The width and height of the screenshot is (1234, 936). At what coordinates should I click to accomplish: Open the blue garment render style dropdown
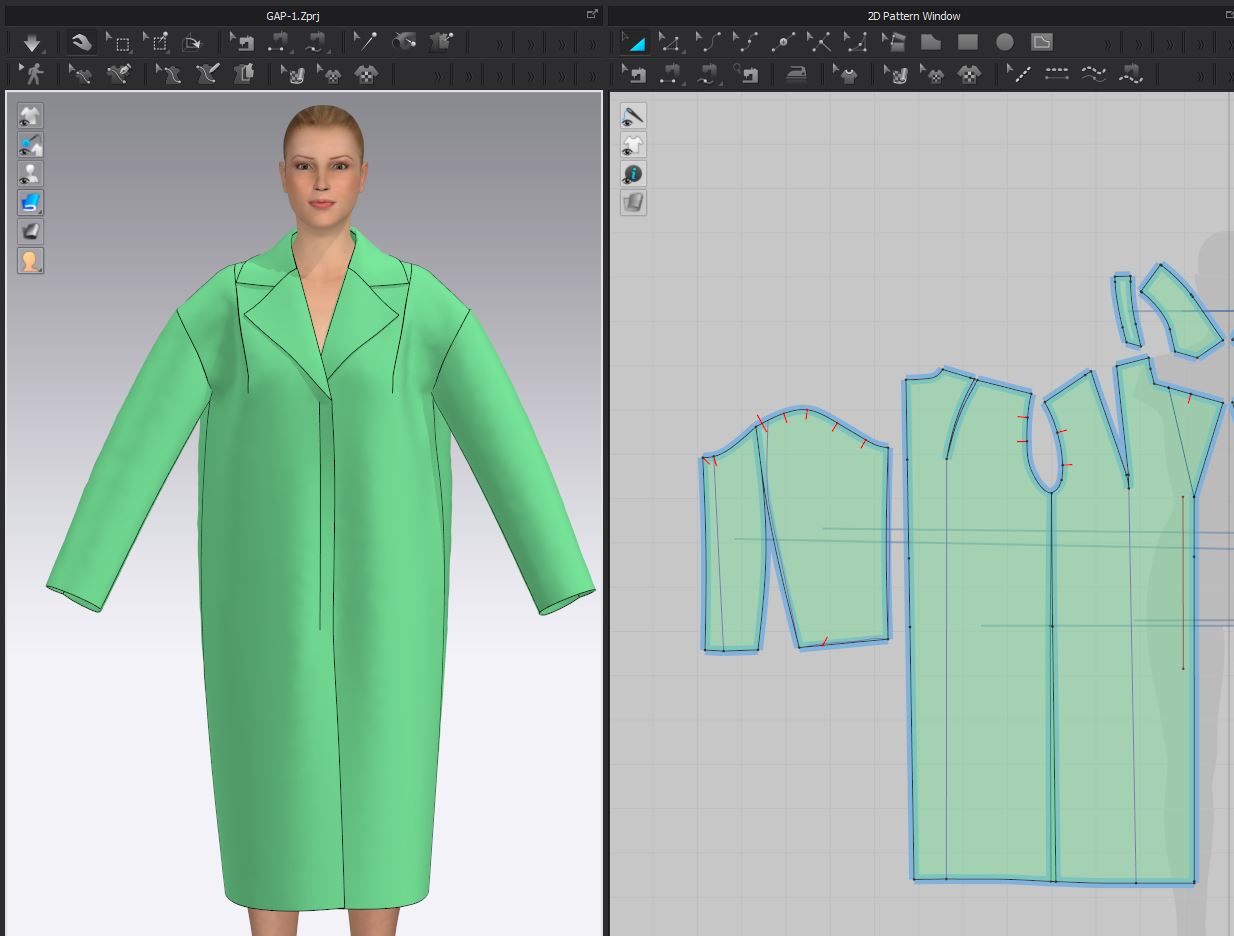tap(30, 203)
